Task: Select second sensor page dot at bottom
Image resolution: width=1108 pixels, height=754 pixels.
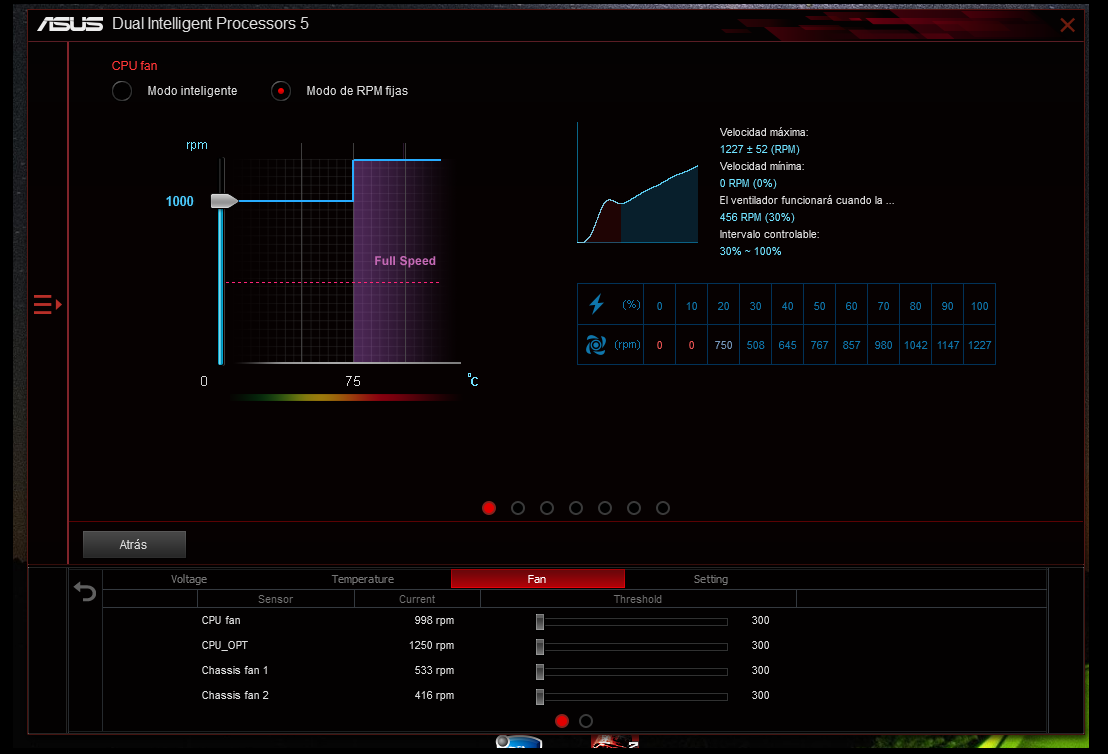Action: [586, 721]
